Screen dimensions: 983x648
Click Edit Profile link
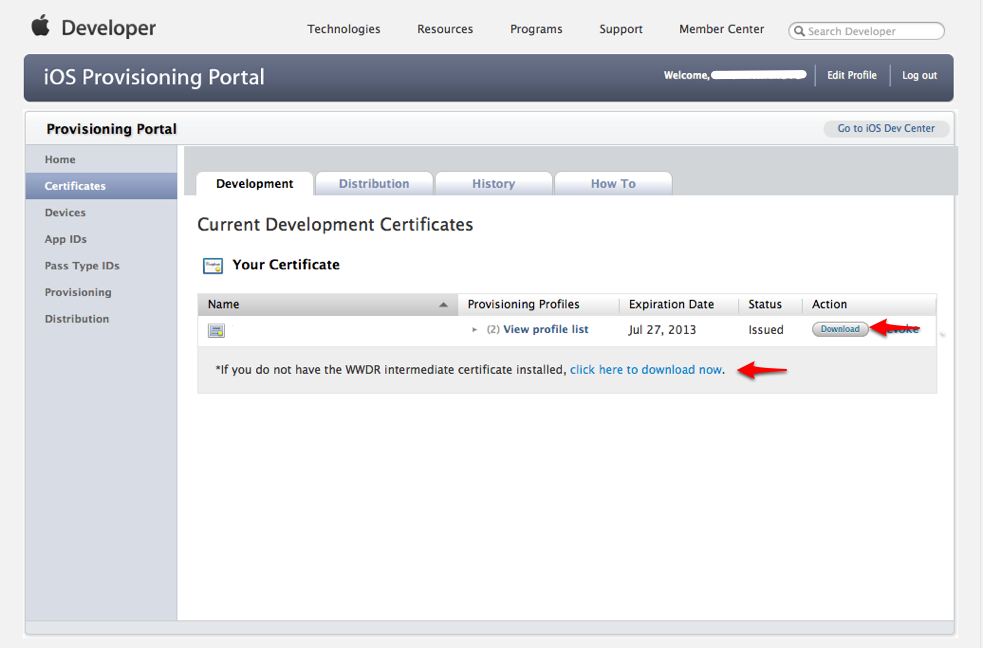pyautogui.click(x=851, y=75)
